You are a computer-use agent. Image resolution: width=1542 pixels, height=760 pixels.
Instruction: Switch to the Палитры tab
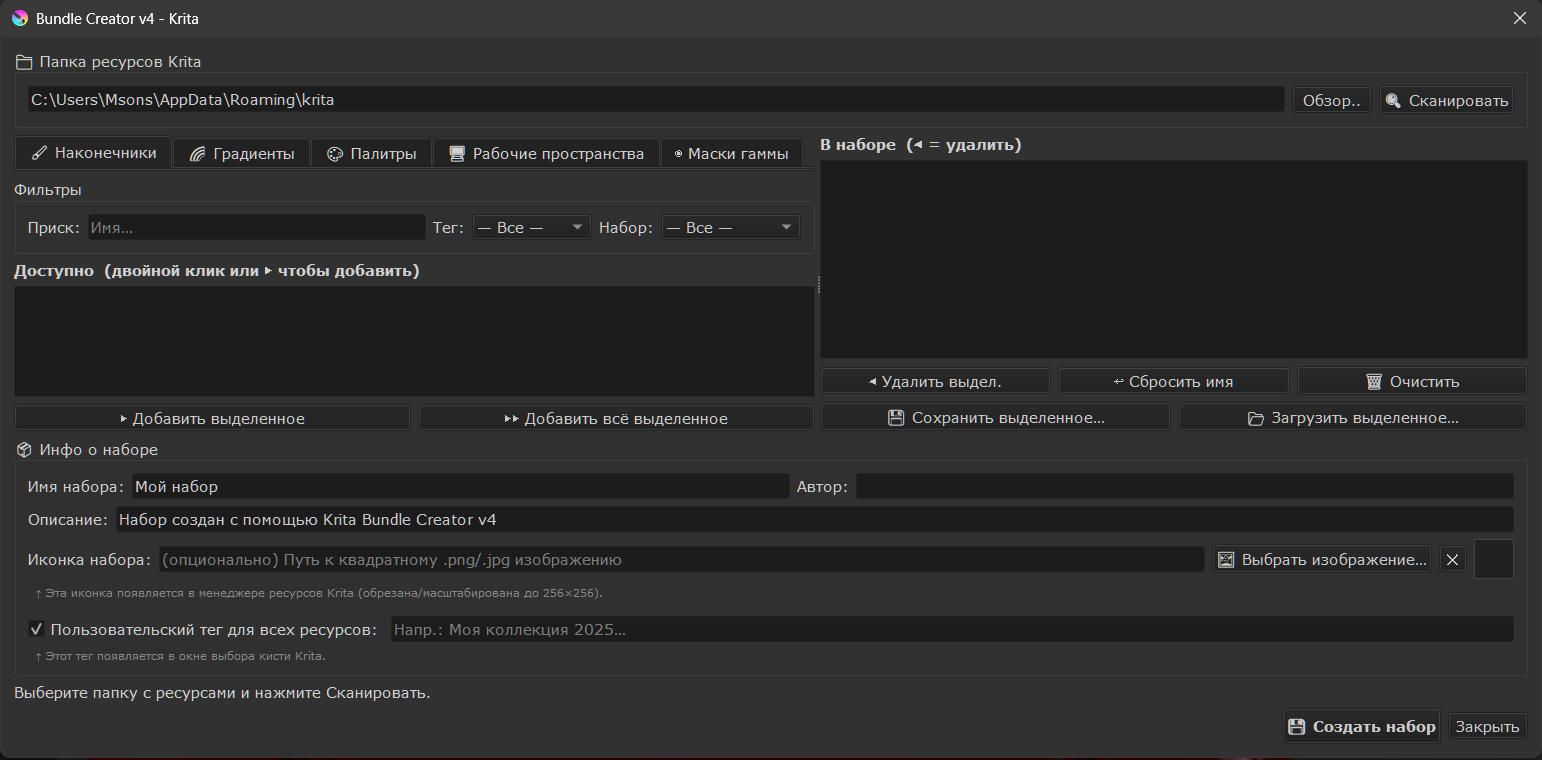371,154
